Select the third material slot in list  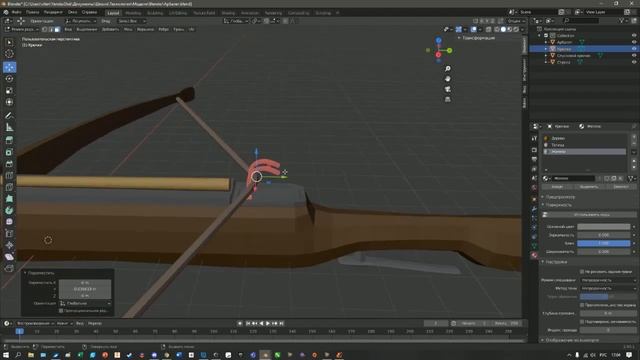[585, 151]
